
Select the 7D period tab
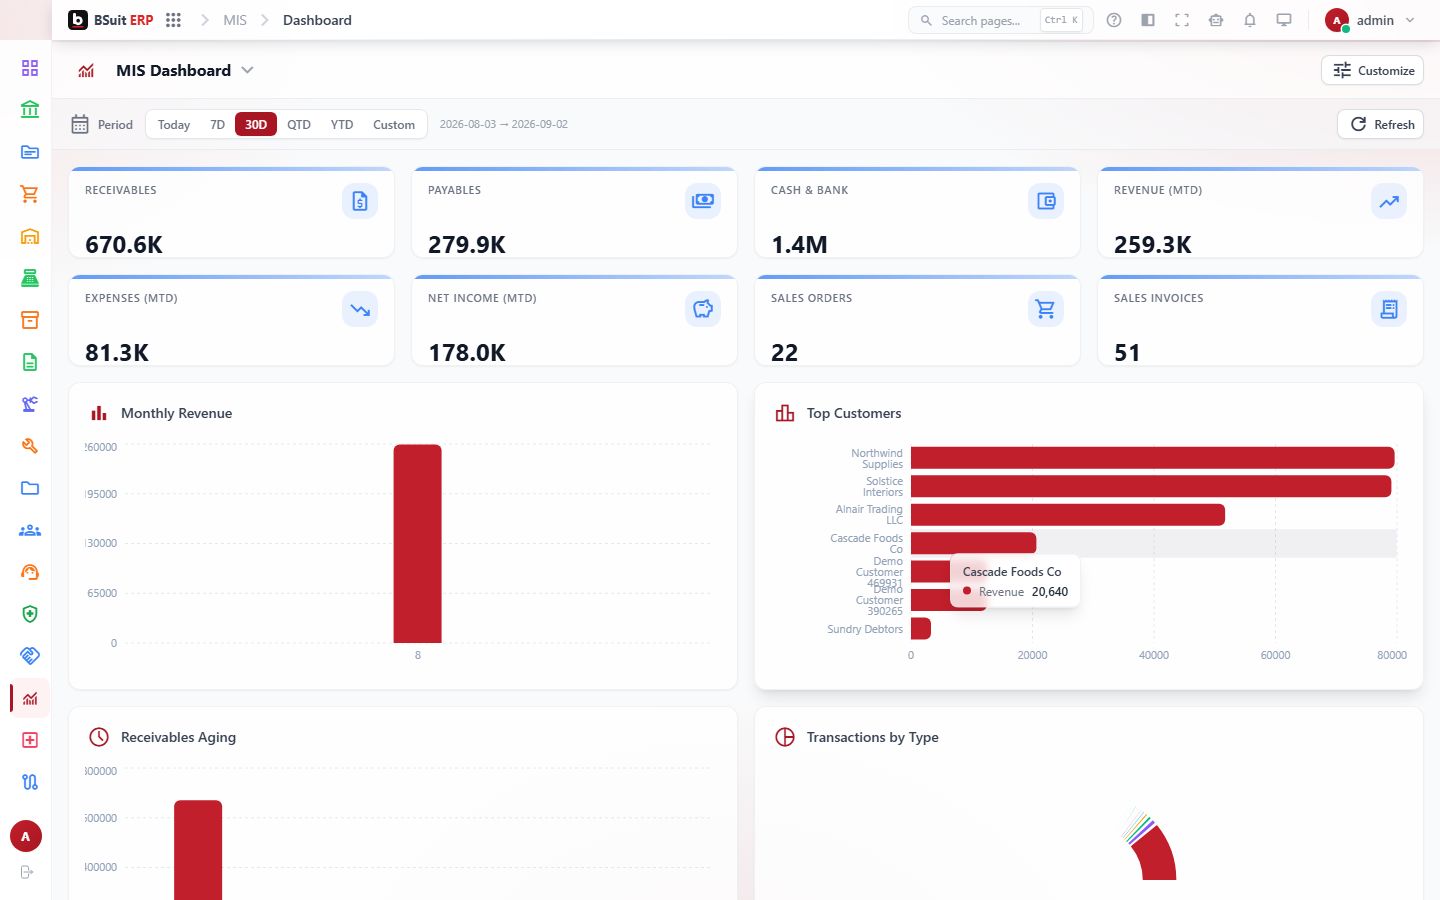click(217, 124)
